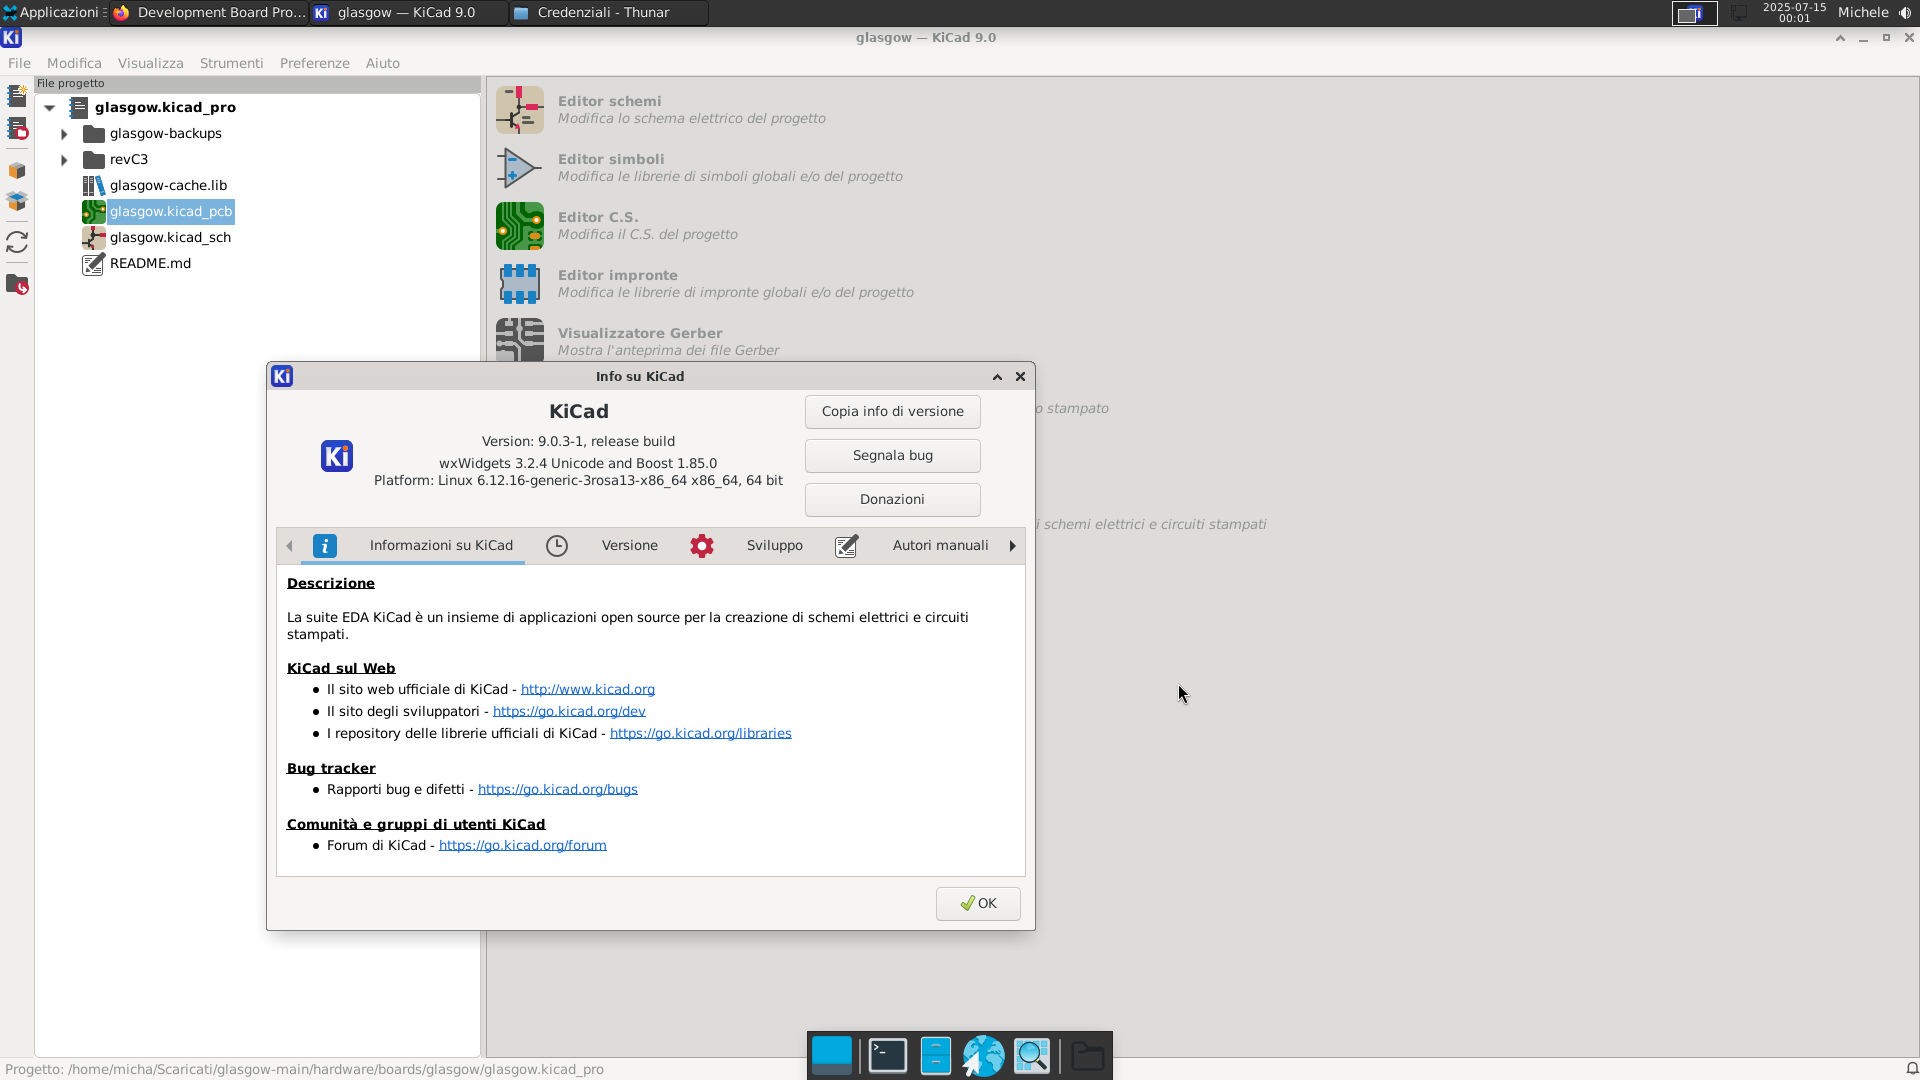Click the Sviluppo gear tab icon

(702, 546)
